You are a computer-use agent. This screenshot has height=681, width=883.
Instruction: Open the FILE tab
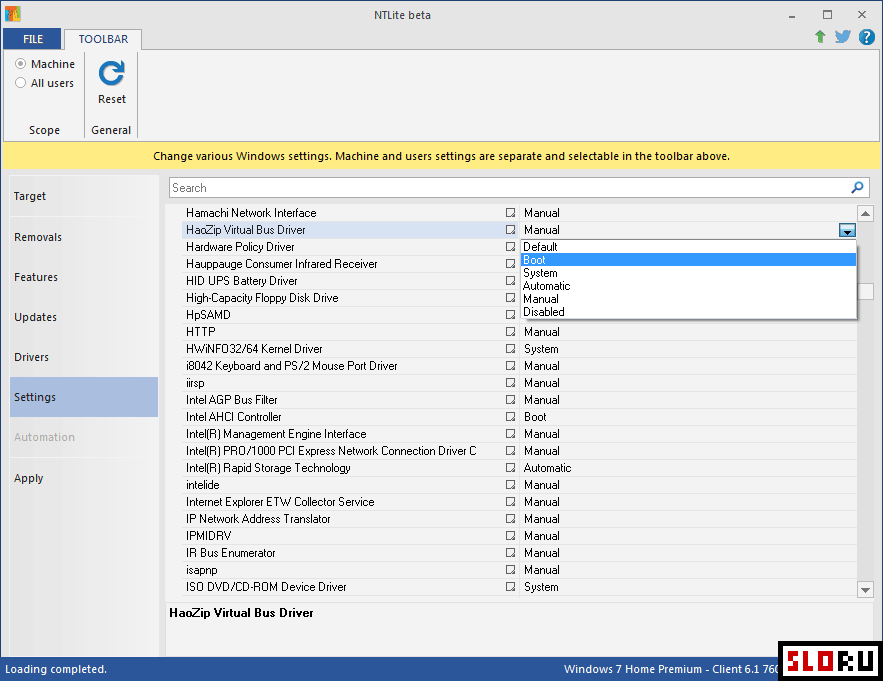coord(33,39)
